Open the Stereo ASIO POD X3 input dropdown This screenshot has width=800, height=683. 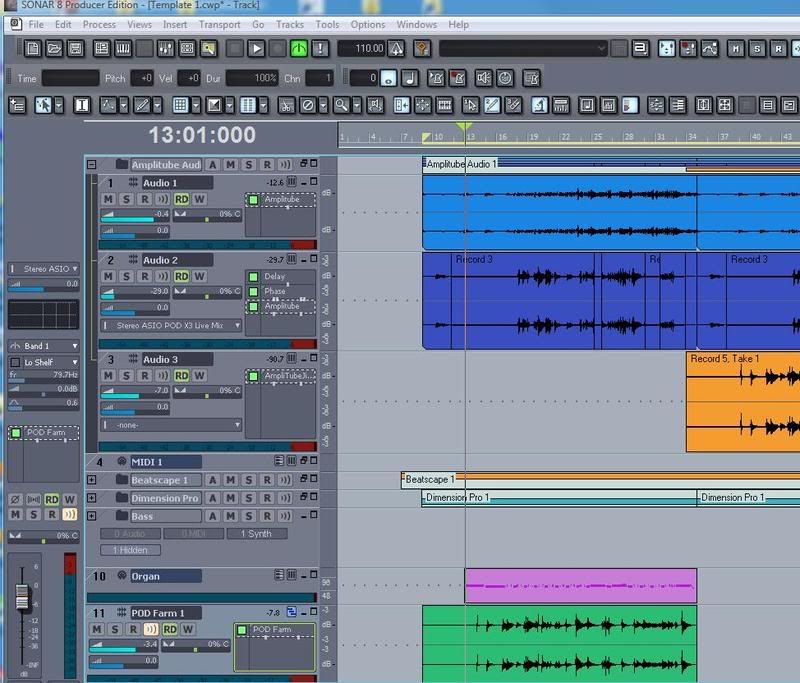(171, 325)
